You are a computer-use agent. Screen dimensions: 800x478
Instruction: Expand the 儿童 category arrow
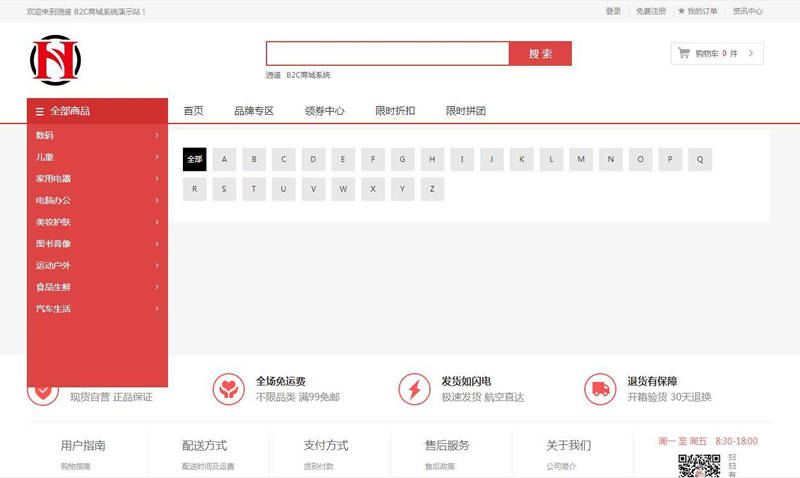tap(157, 157)
